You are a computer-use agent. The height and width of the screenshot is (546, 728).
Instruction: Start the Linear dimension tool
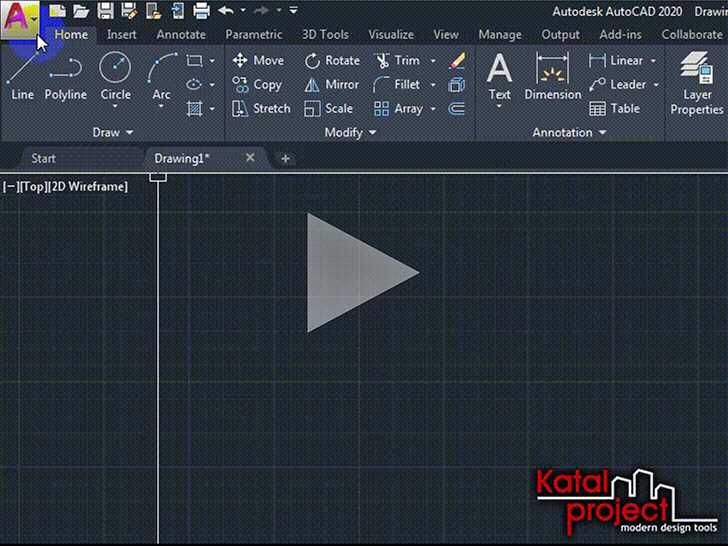pyautogui.click(x=616, y=60)
